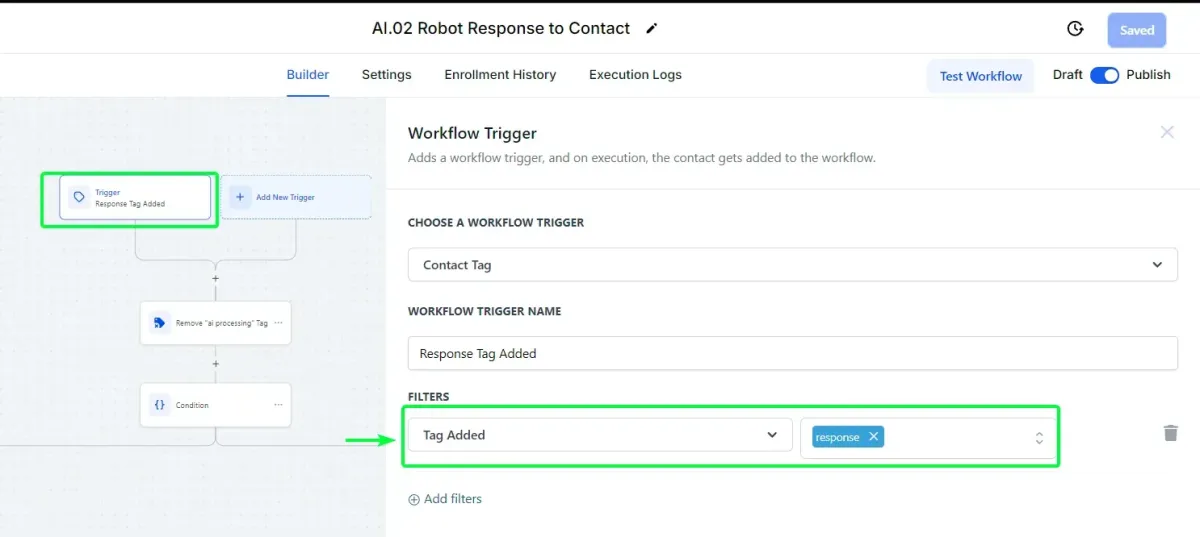Click the plus icon on Add New Trigger
The image size is (1200, 537).
[240, 197]
